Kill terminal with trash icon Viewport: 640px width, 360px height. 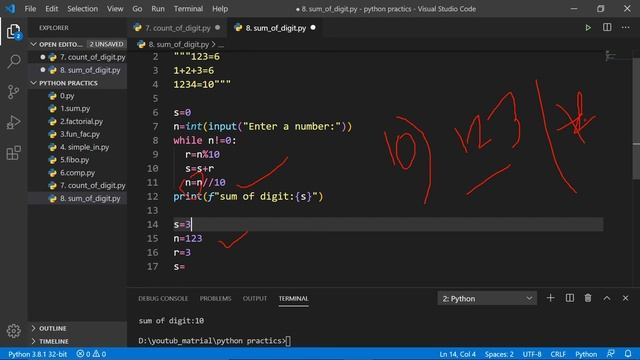tap(588, 298)
